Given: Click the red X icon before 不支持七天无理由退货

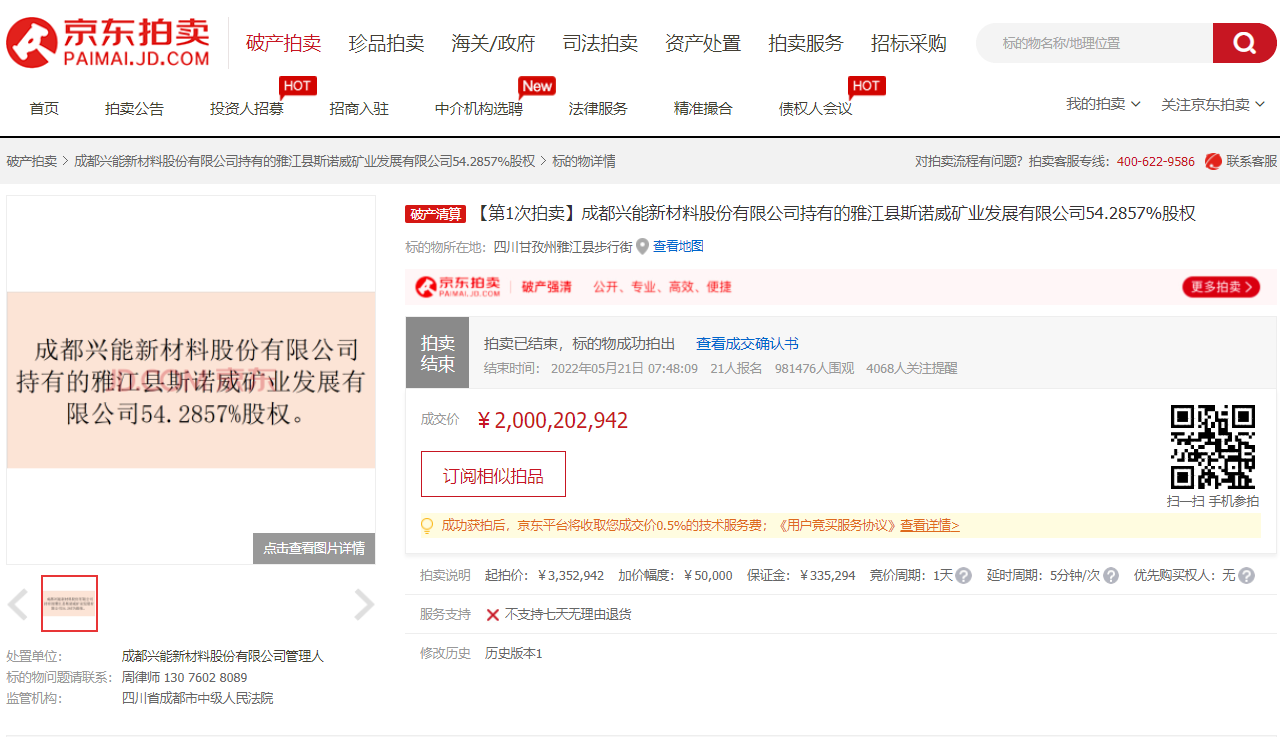Looking at the screenshot, I should click(x=492, y=614).
